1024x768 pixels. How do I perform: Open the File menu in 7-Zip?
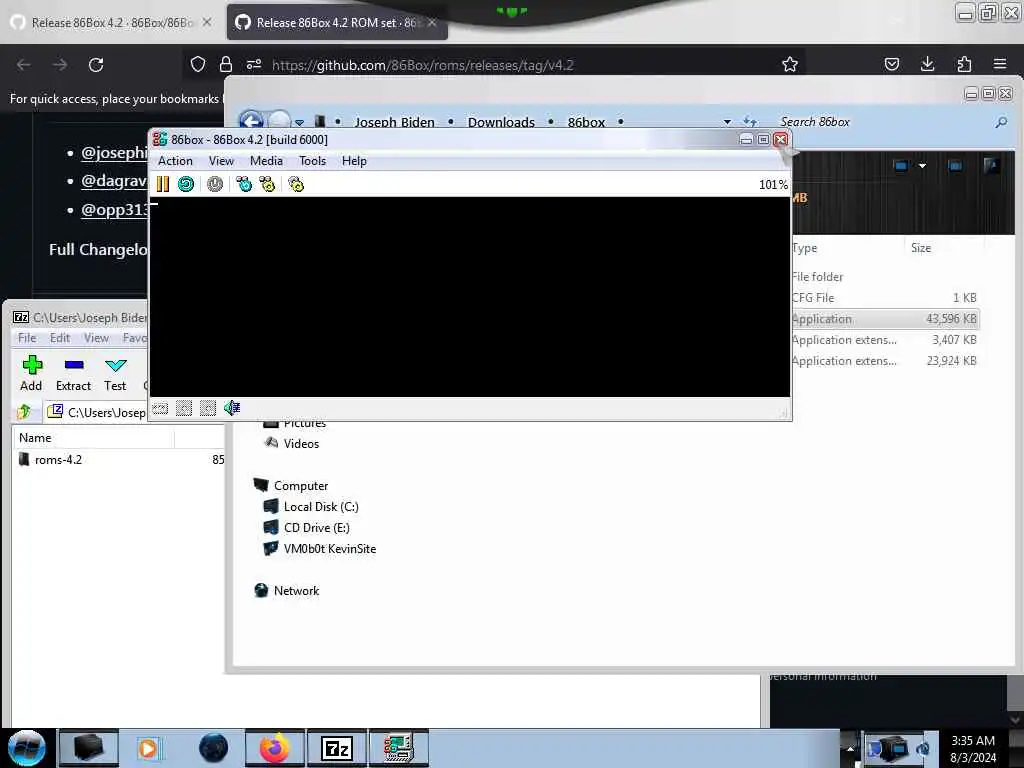(x=27, y=338)
